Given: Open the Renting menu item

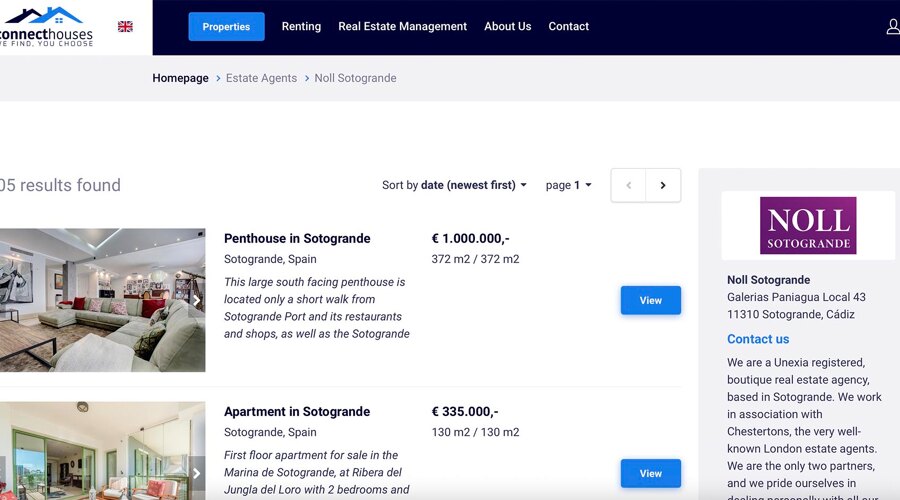Looking at the screenshot, I should point(301,27).
